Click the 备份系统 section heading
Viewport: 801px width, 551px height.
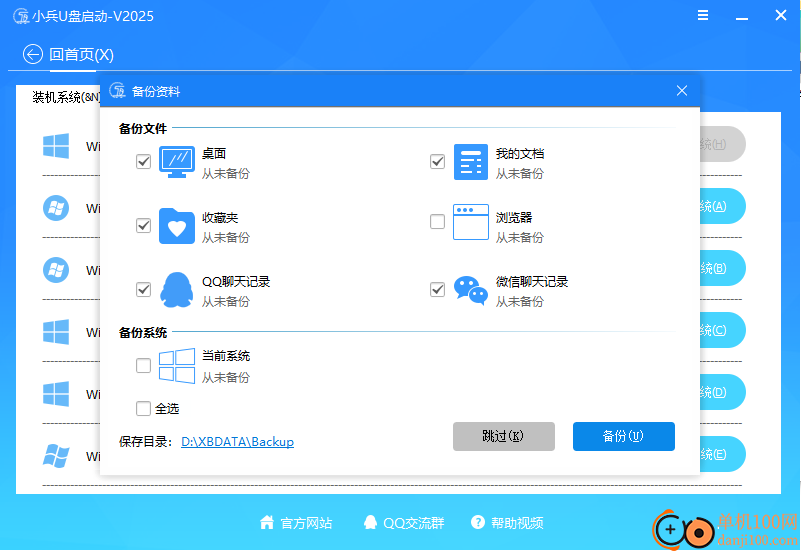143,333
